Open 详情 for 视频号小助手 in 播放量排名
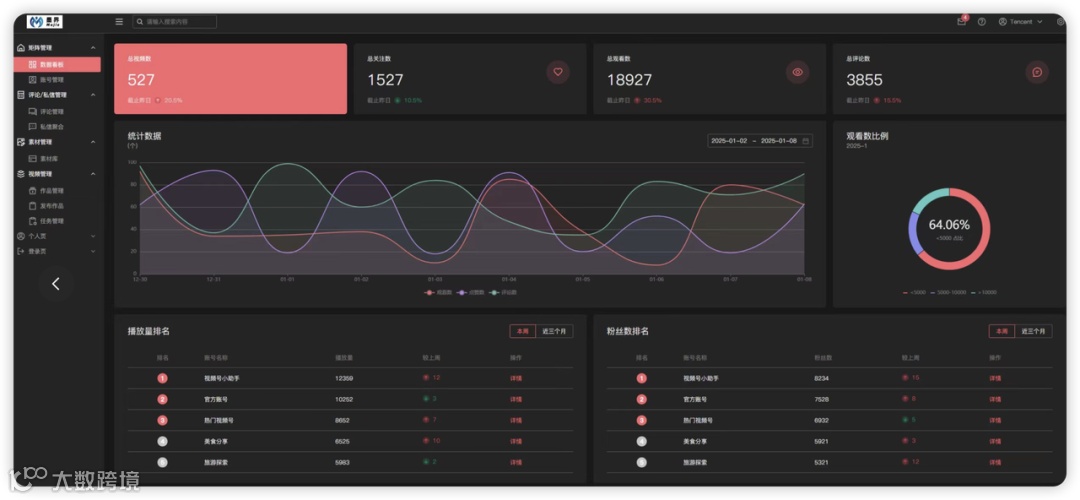 tap(515, 378)
